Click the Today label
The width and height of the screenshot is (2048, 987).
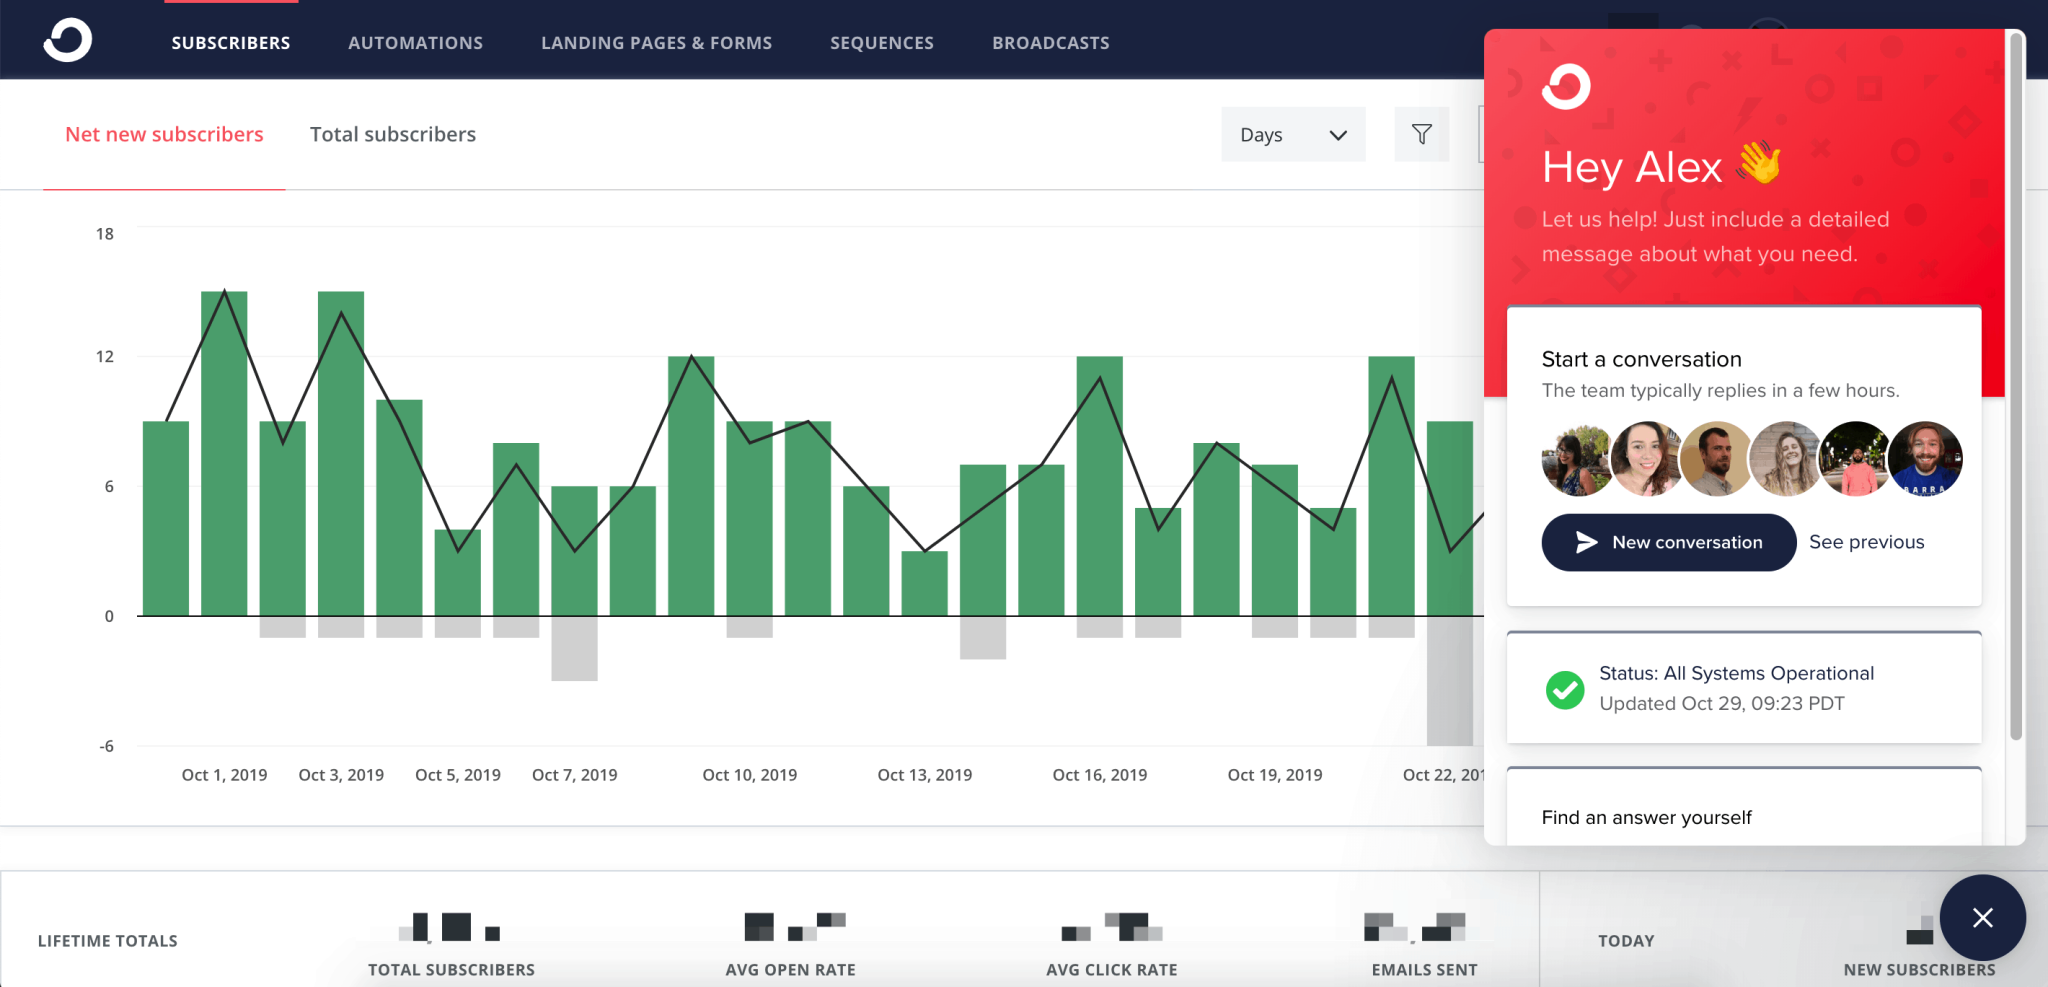tap(1626, 941)
